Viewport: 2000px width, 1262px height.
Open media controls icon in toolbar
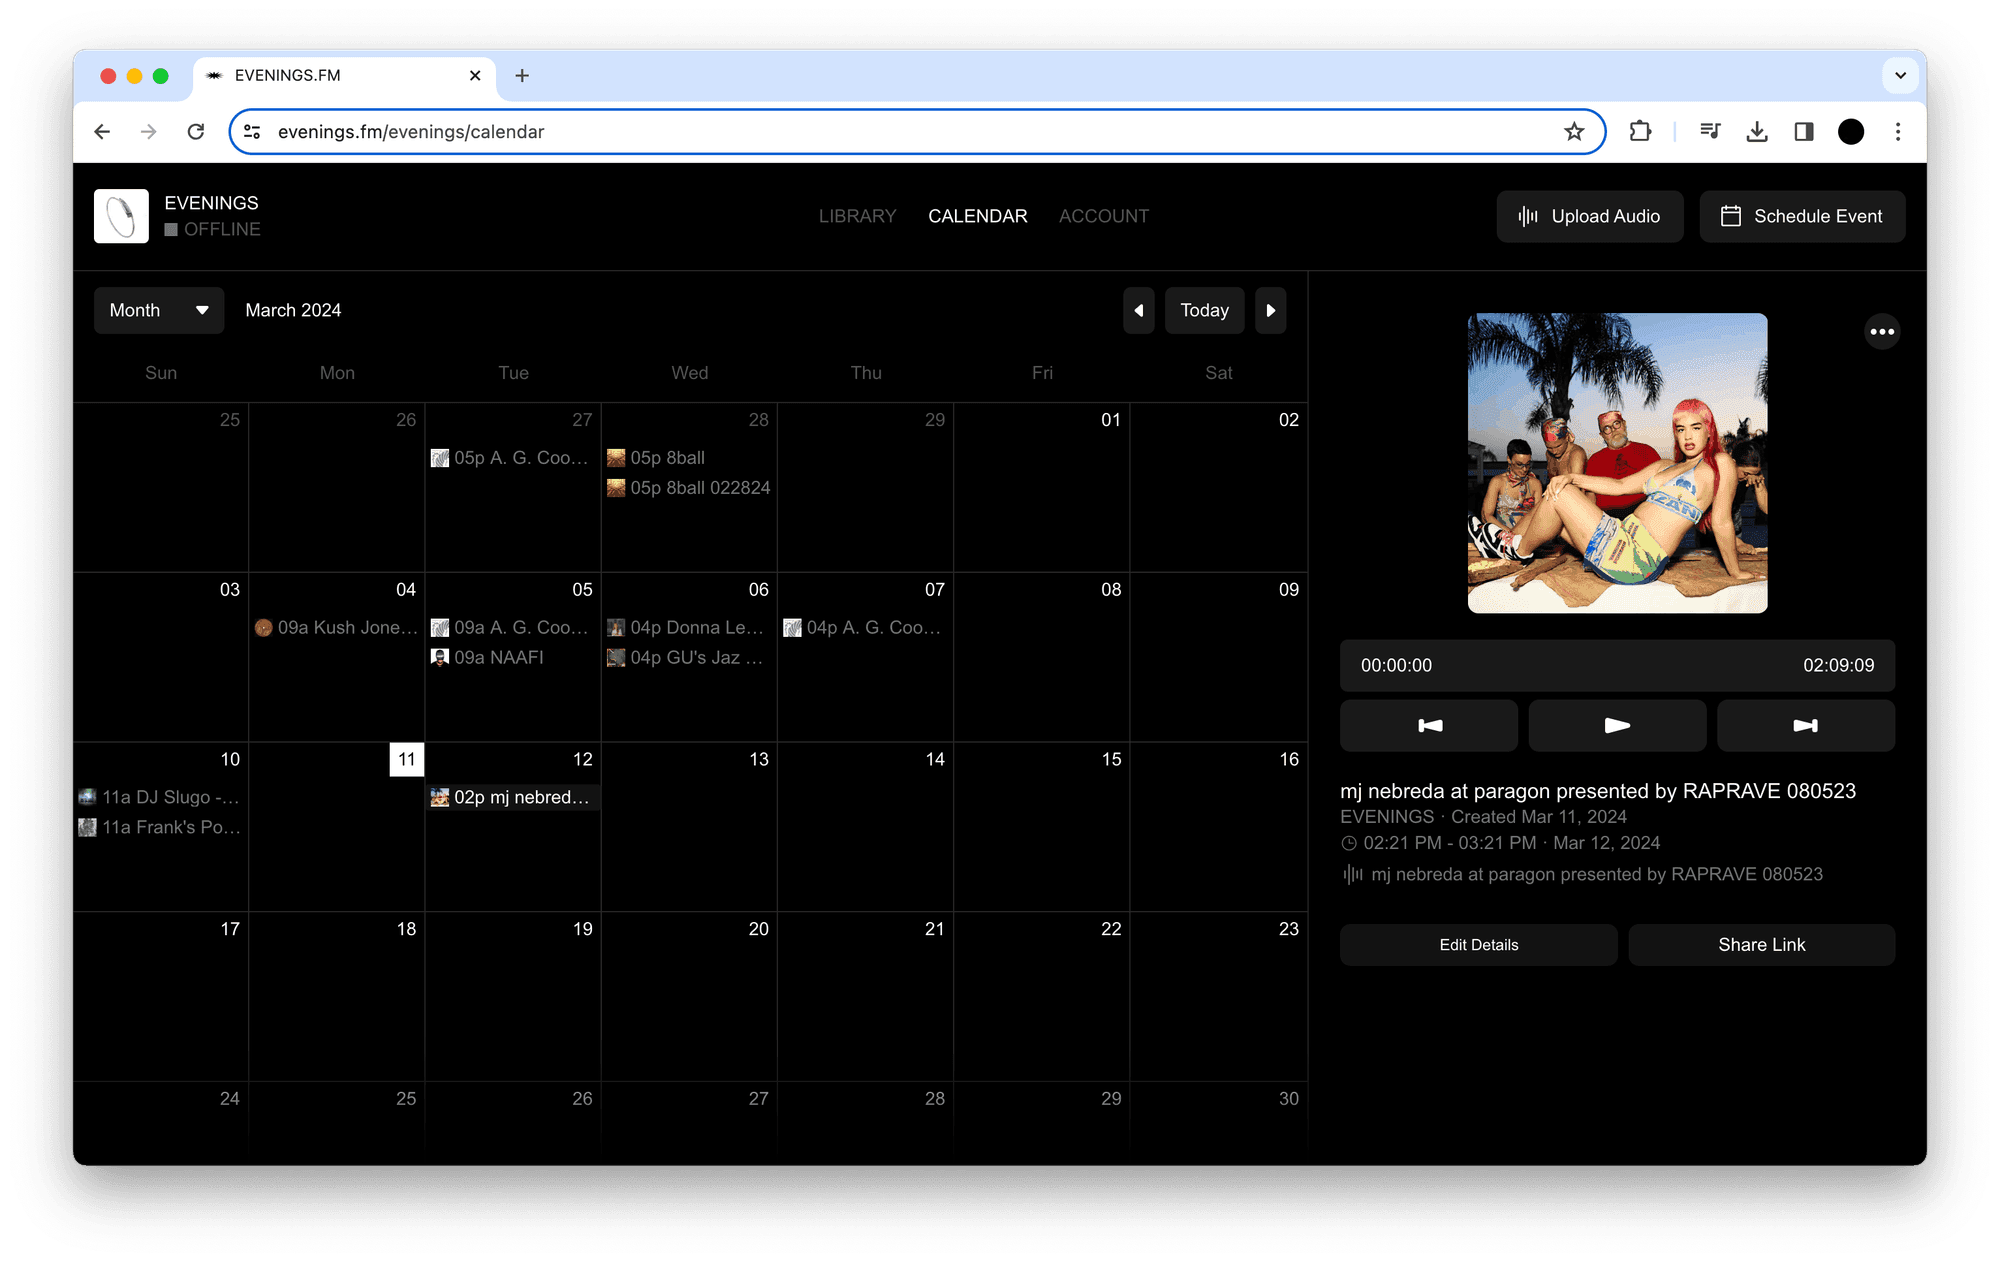pyautogui.click(x=1710, y=132)
